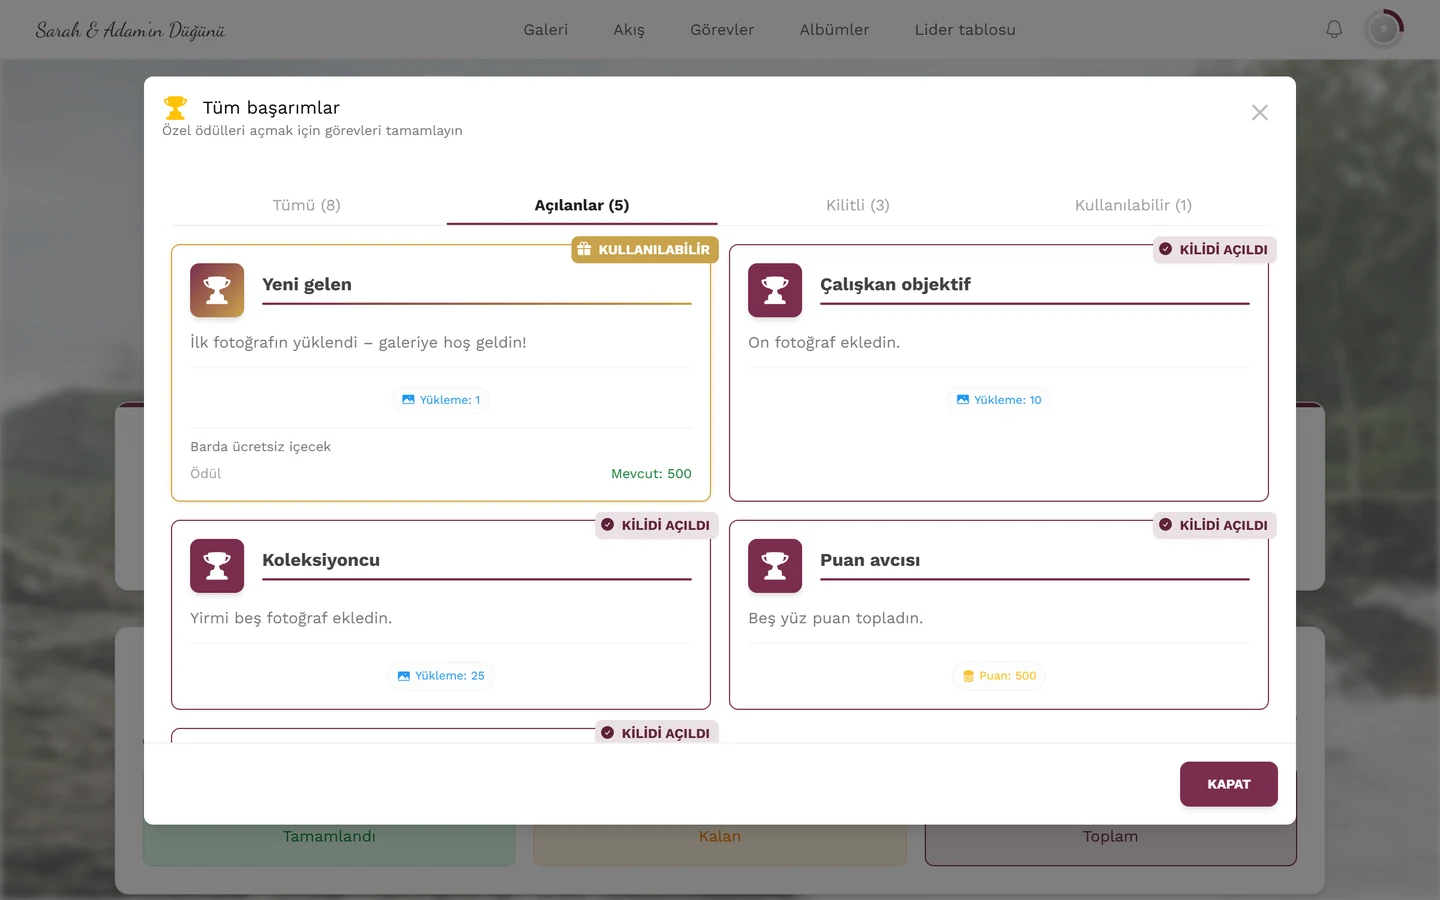This screenshot has height=900, width=1440.
Task: View the Lider tablosu page
Action: pos(965,30)
